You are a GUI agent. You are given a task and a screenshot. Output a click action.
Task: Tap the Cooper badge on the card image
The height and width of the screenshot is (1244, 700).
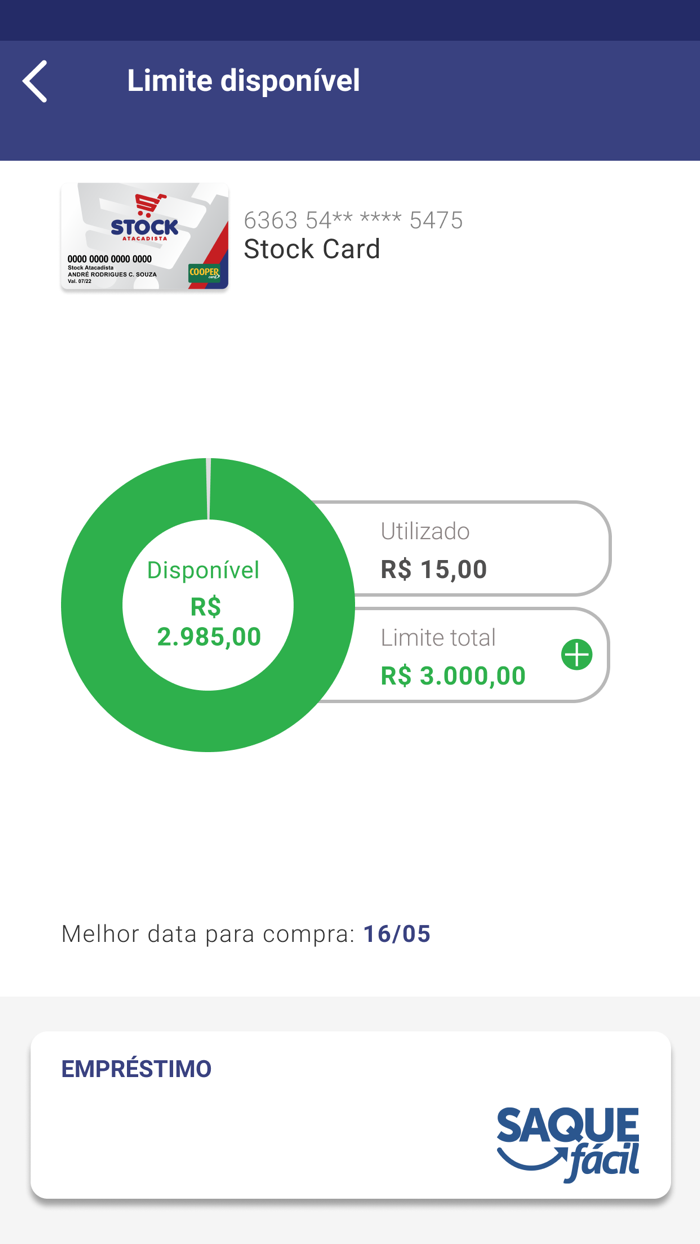tap(204, 271)
